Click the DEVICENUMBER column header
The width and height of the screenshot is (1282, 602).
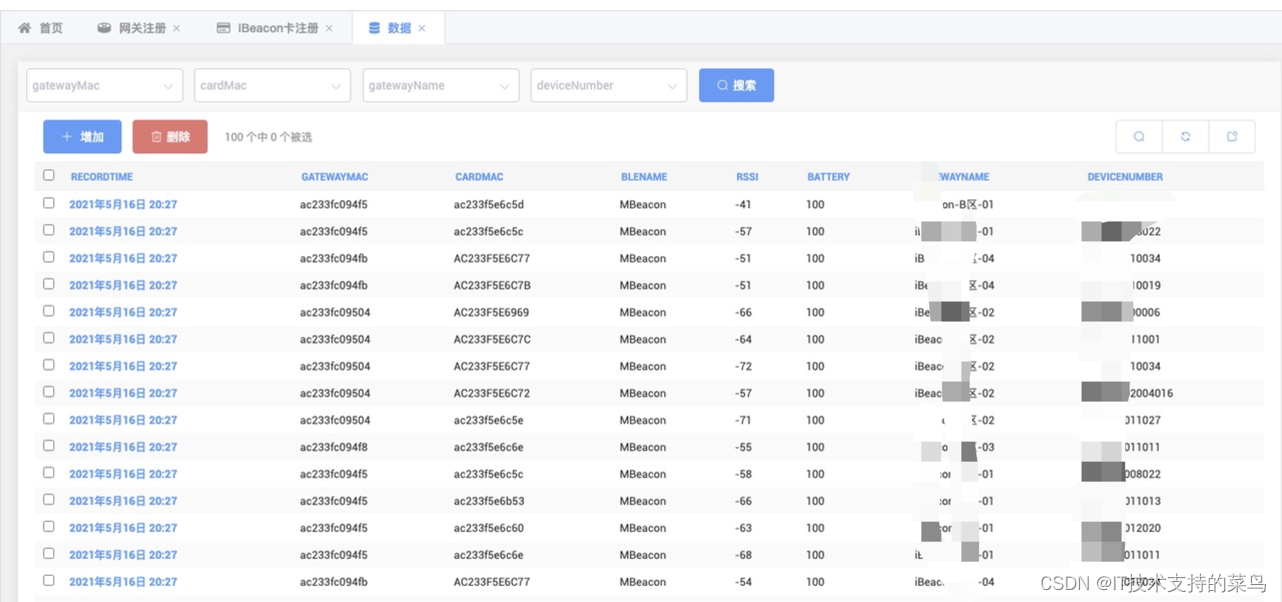(1125, 177)
